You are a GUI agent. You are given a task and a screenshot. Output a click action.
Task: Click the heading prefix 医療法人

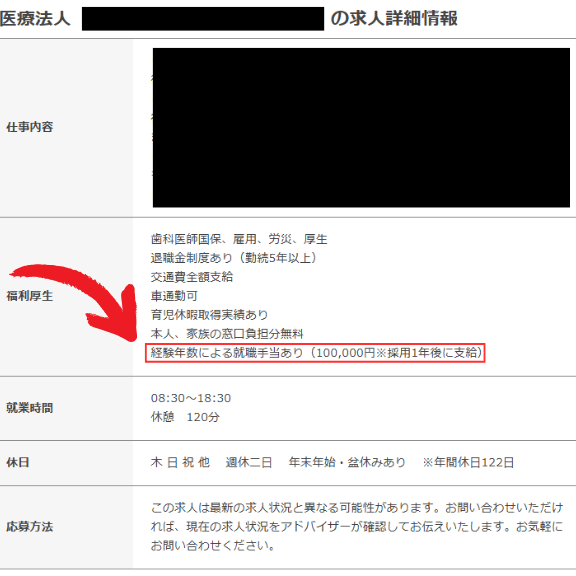click(35, 18)
